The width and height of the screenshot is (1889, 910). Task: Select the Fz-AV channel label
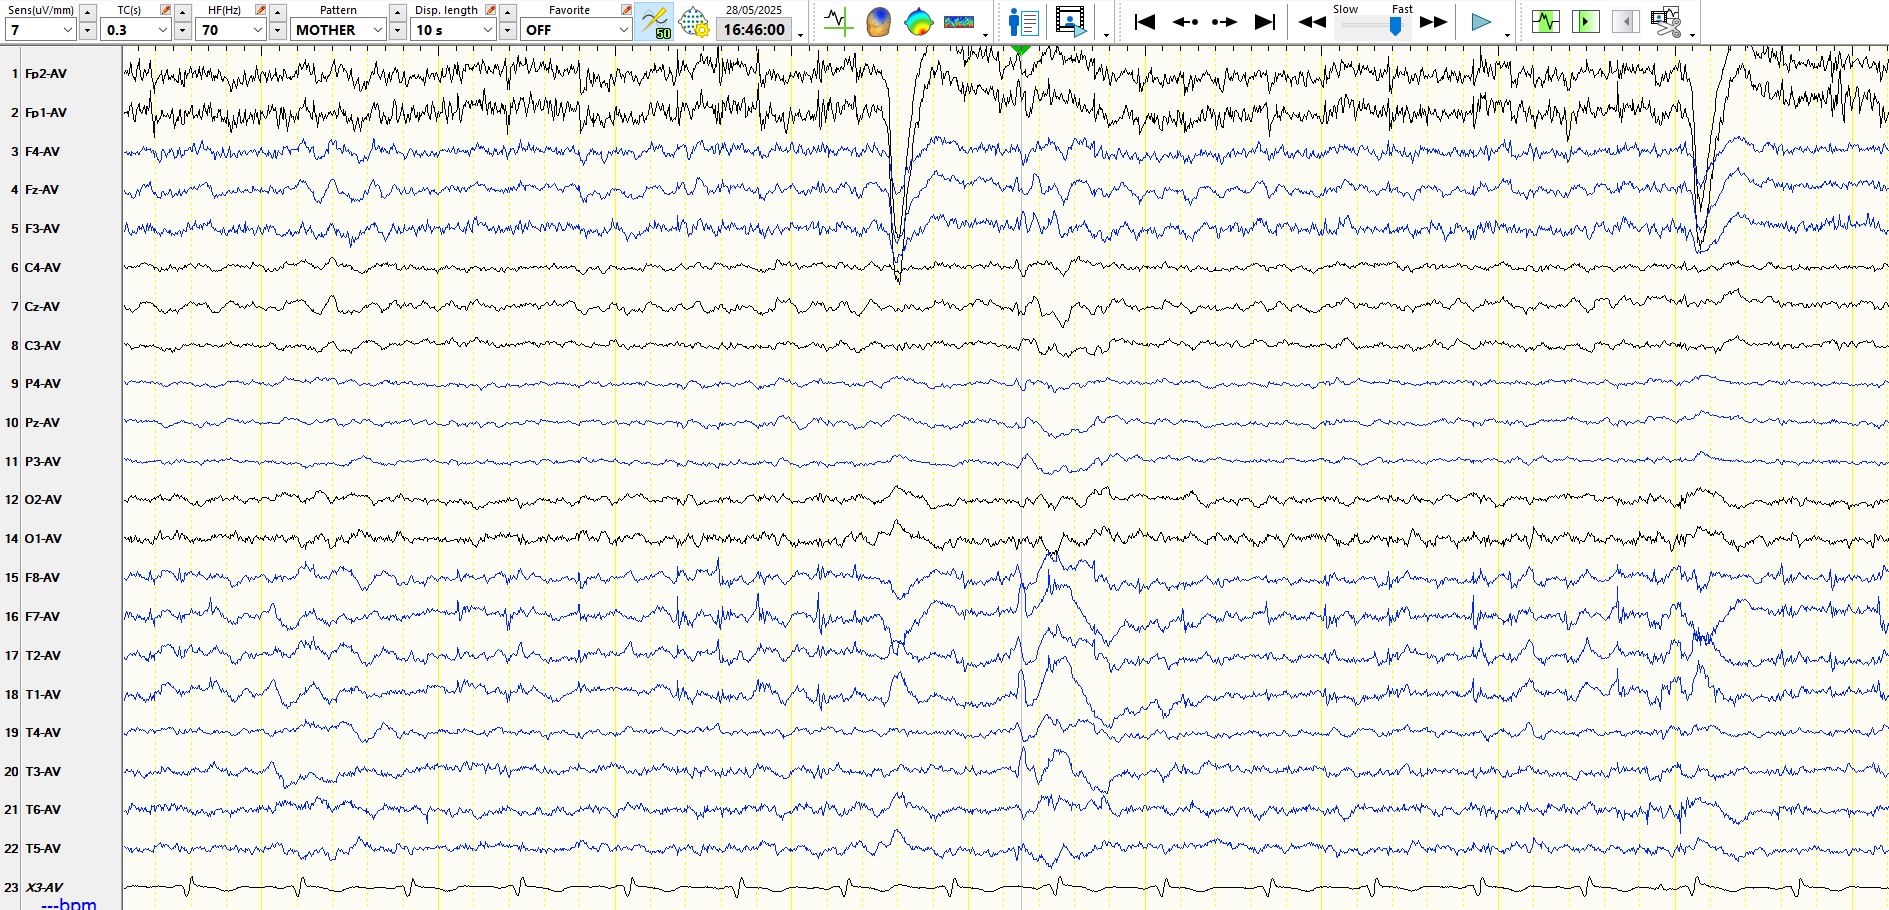(x=42, y=190)
